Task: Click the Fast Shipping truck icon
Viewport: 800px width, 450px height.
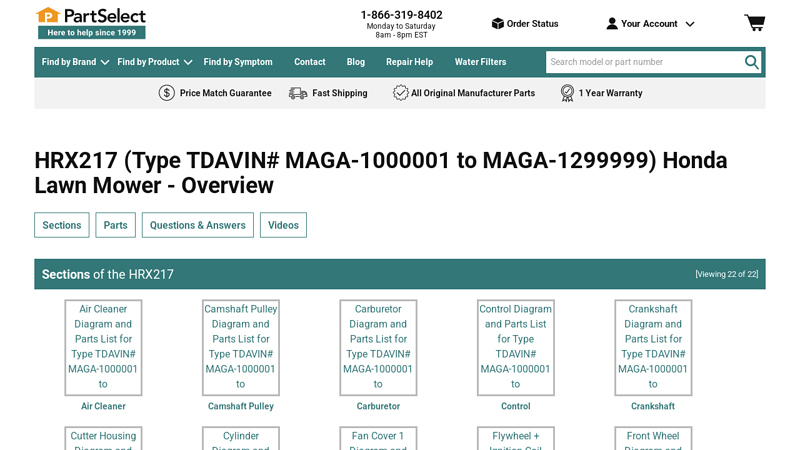Action: 298,93
